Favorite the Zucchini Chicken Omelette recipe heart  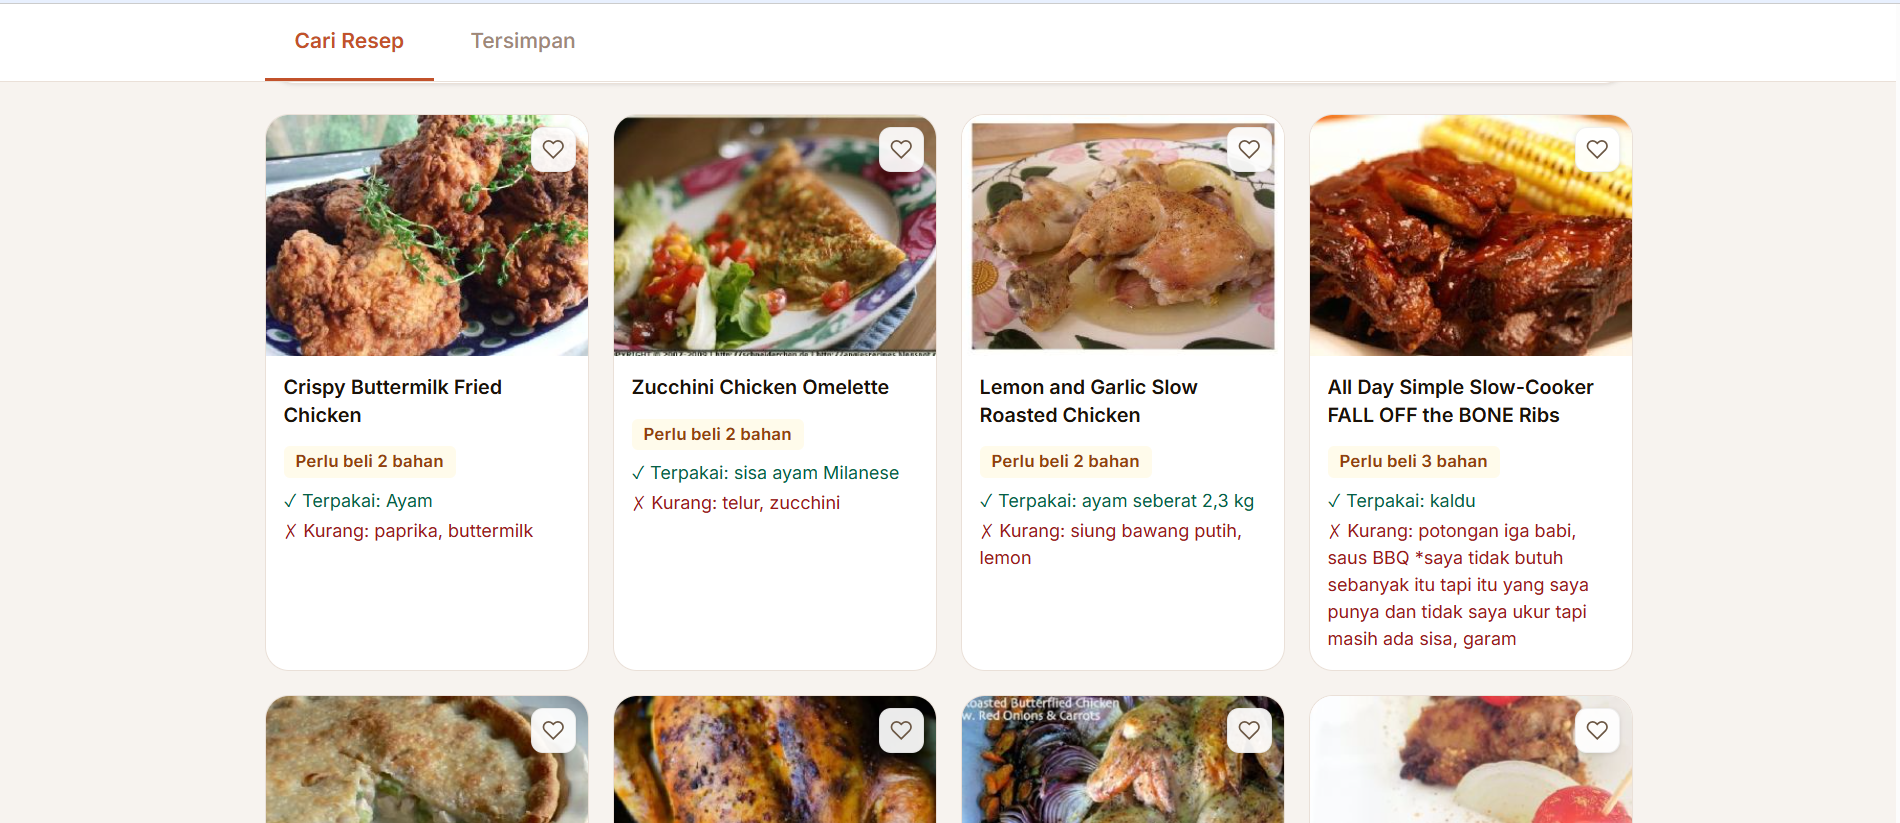[x=901, y=149]
